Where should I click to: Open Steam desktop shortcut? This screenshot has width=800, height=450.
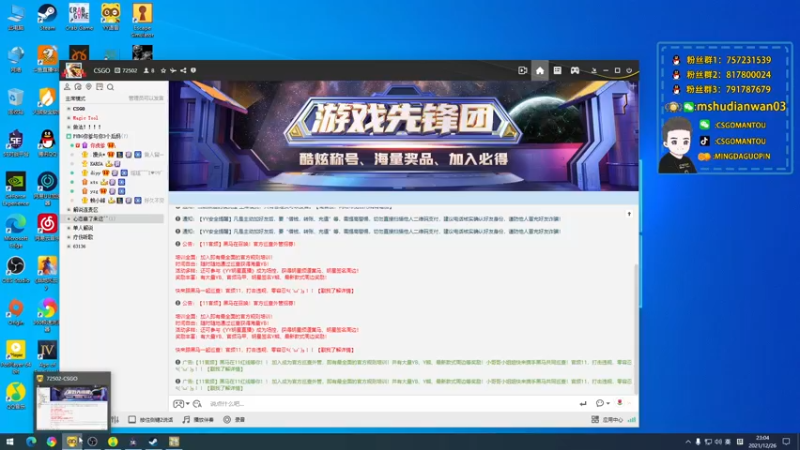click(47, 17)
